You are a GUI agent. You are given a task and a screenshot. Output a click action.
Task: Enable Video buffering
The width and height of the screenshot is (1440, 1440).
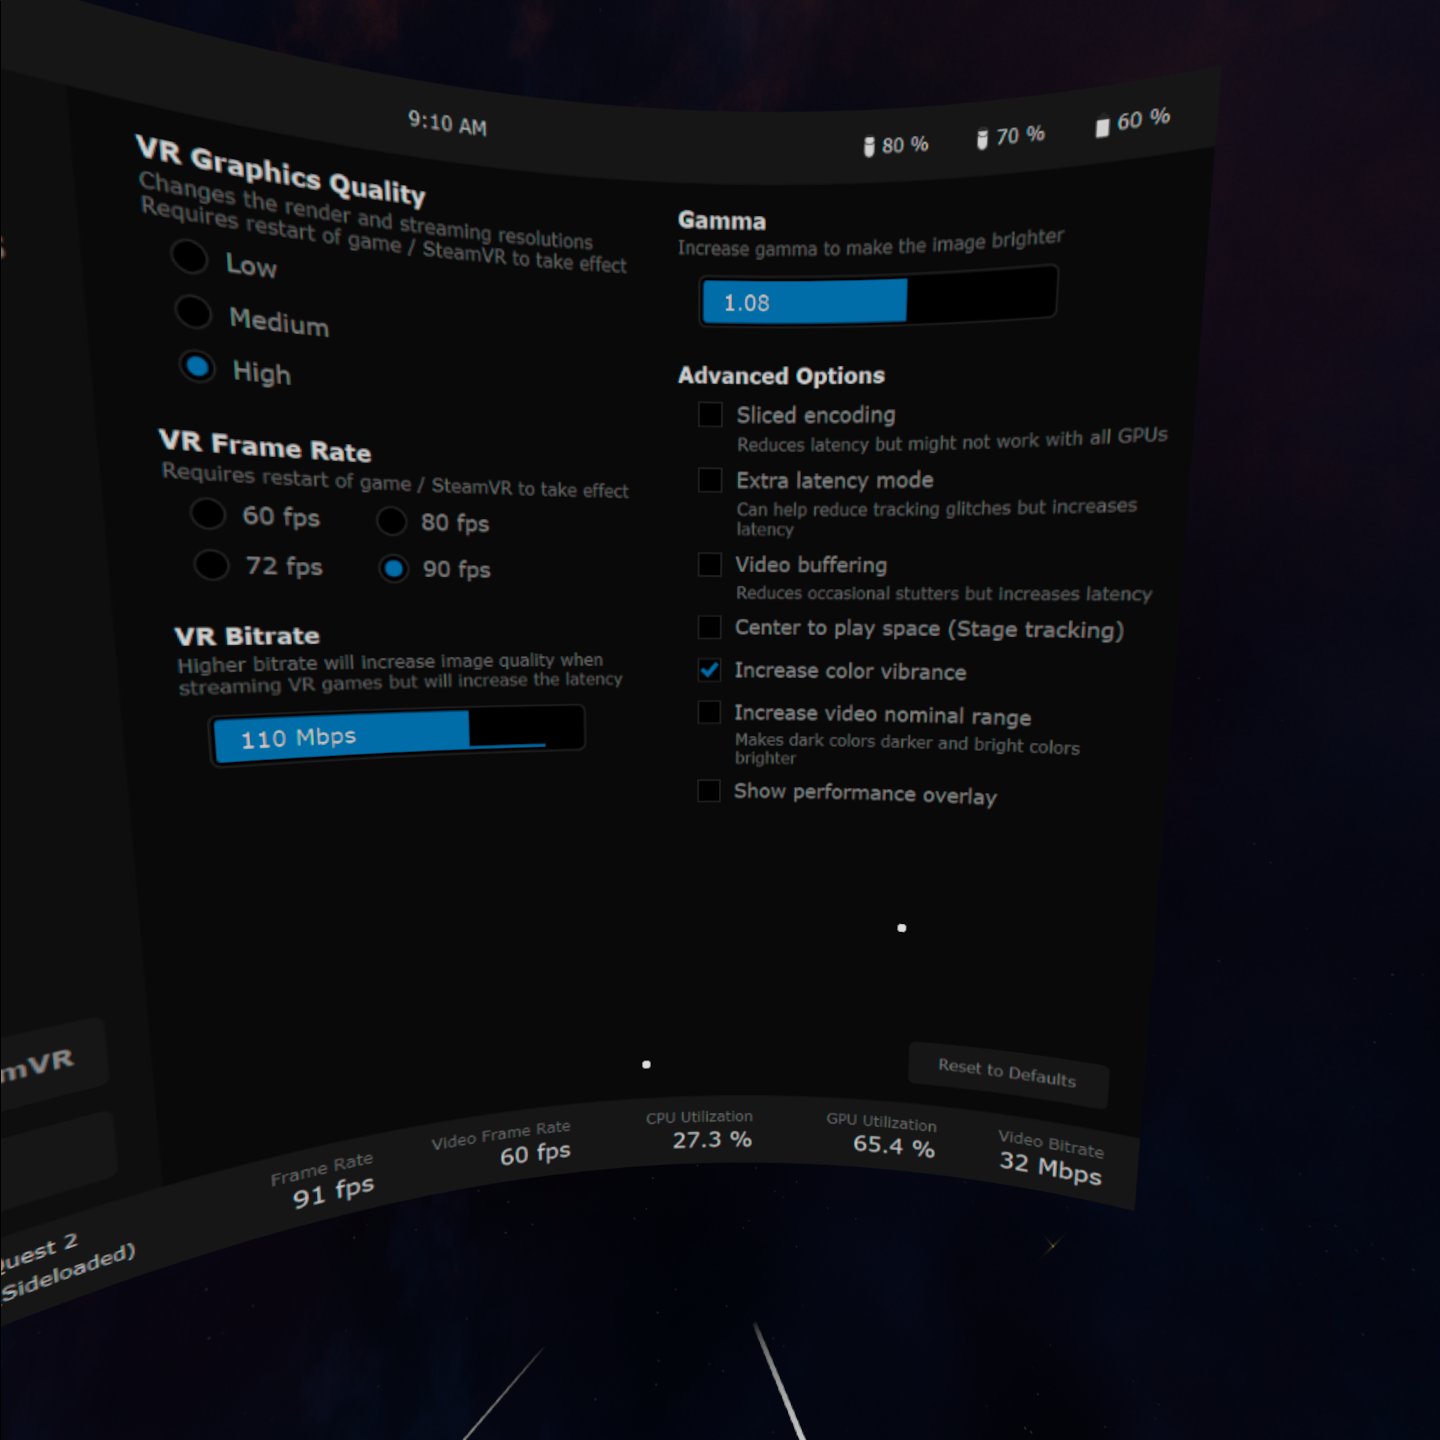[708, 565]
